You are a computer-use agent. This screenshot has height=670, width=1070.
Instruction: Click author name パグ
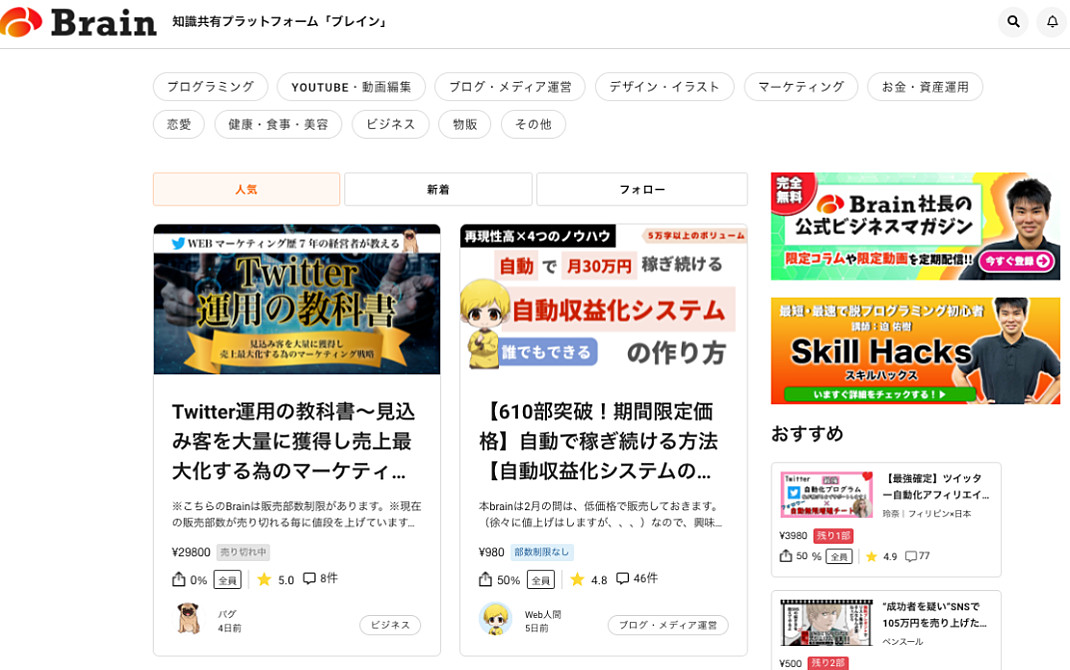click(227, 614)
